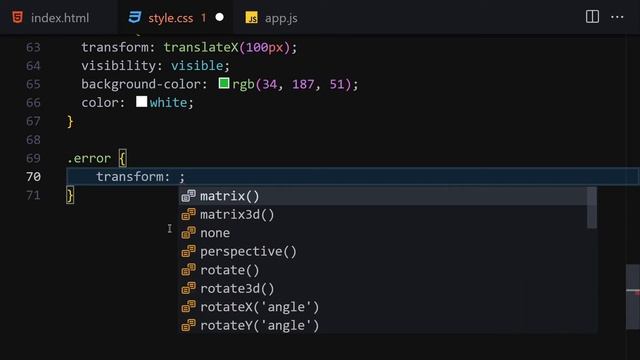Viewport: 640px width, 360px height.
Task: Click the suggestion list scrollbar thumb
Action: point(592,208)
